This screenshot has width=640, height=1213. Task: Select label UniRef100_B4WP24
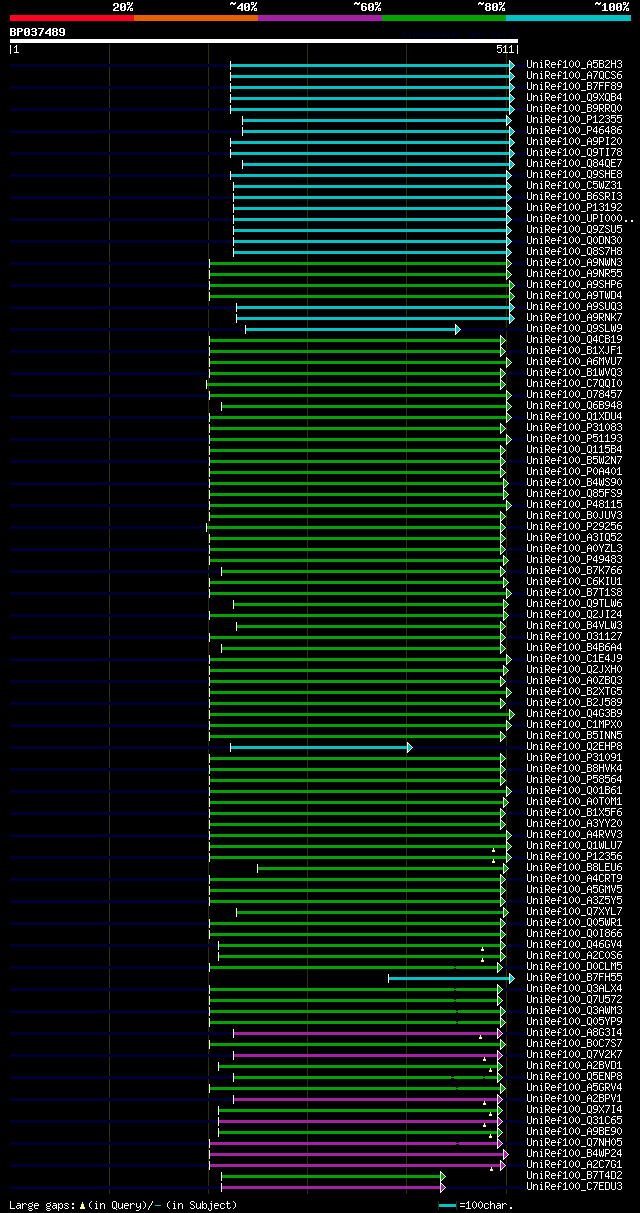[x=574, y=1154]
